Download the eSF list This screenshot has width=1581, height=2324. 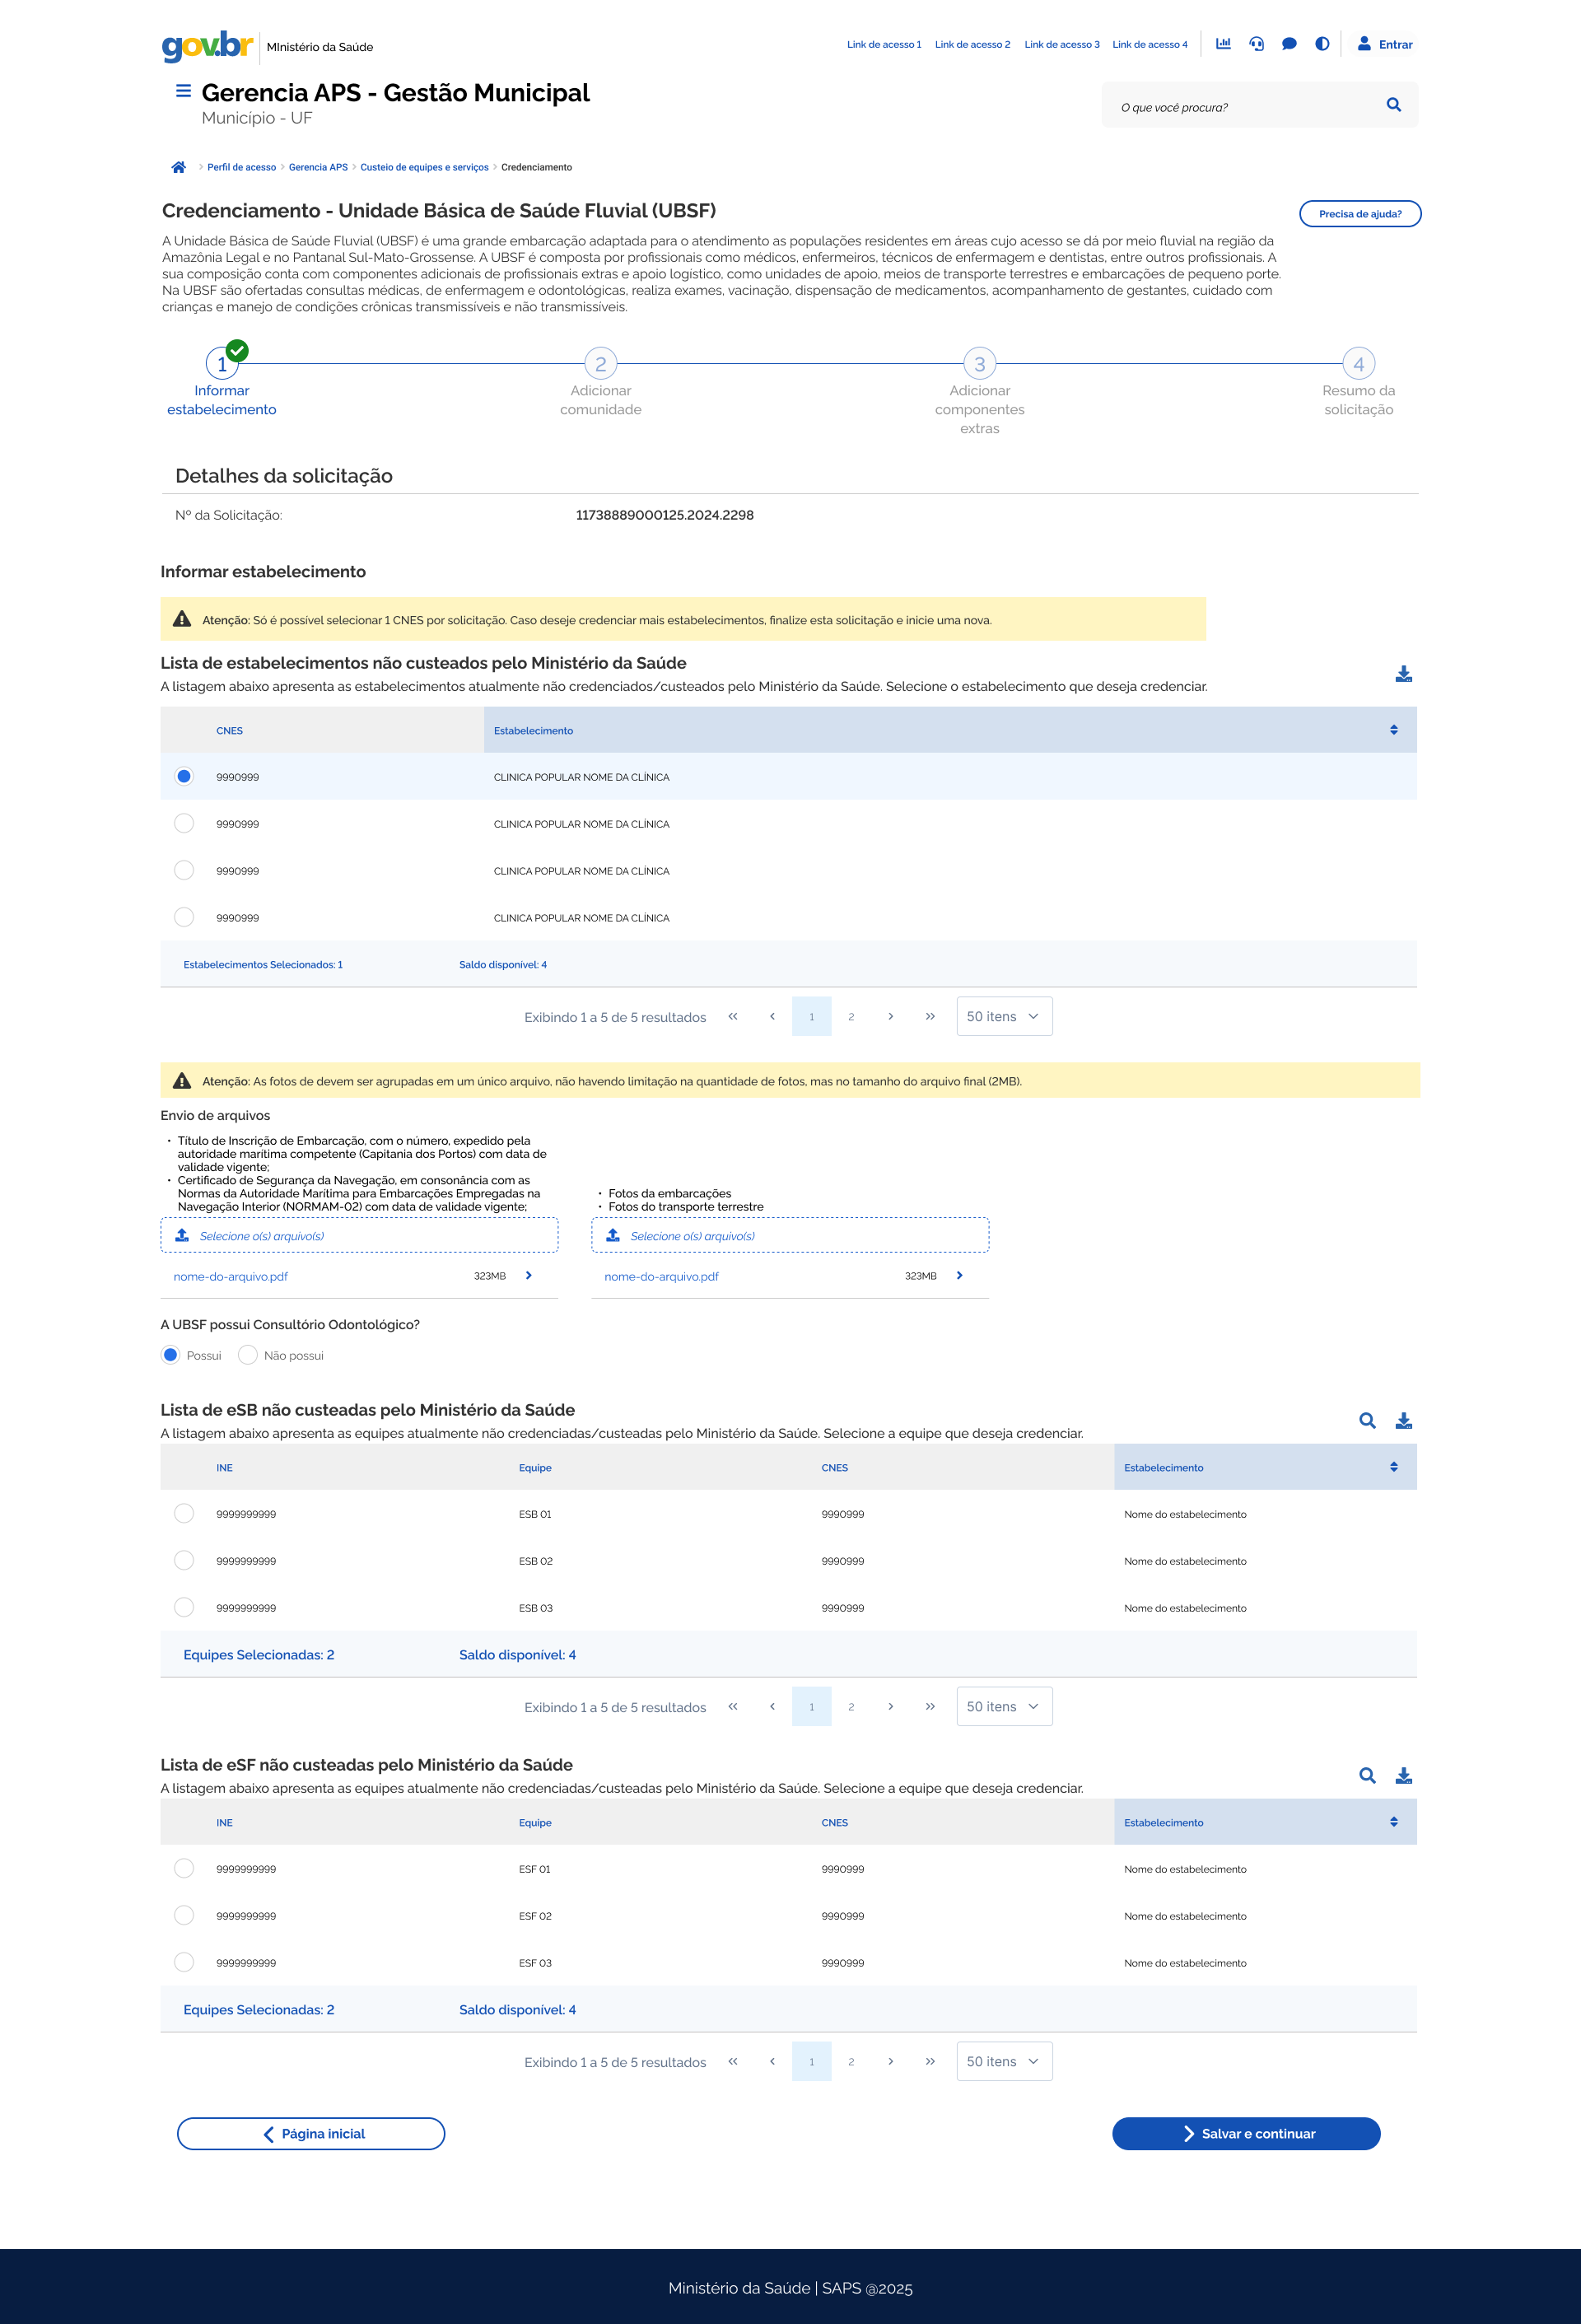click(x=1403, y=1776)
